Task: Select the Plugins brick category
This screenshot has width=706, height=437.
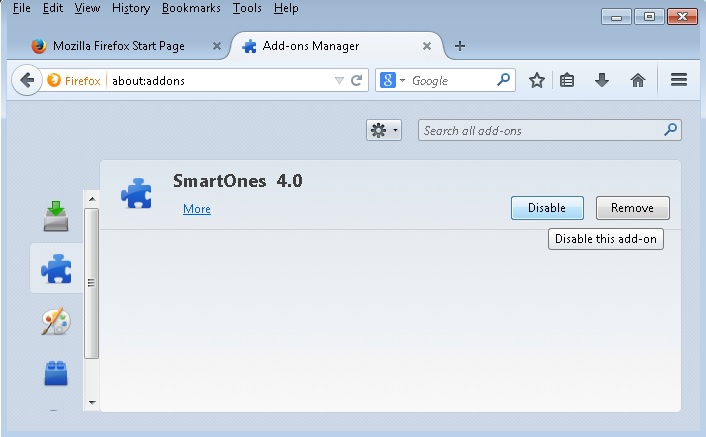Action: pos(56,373)
